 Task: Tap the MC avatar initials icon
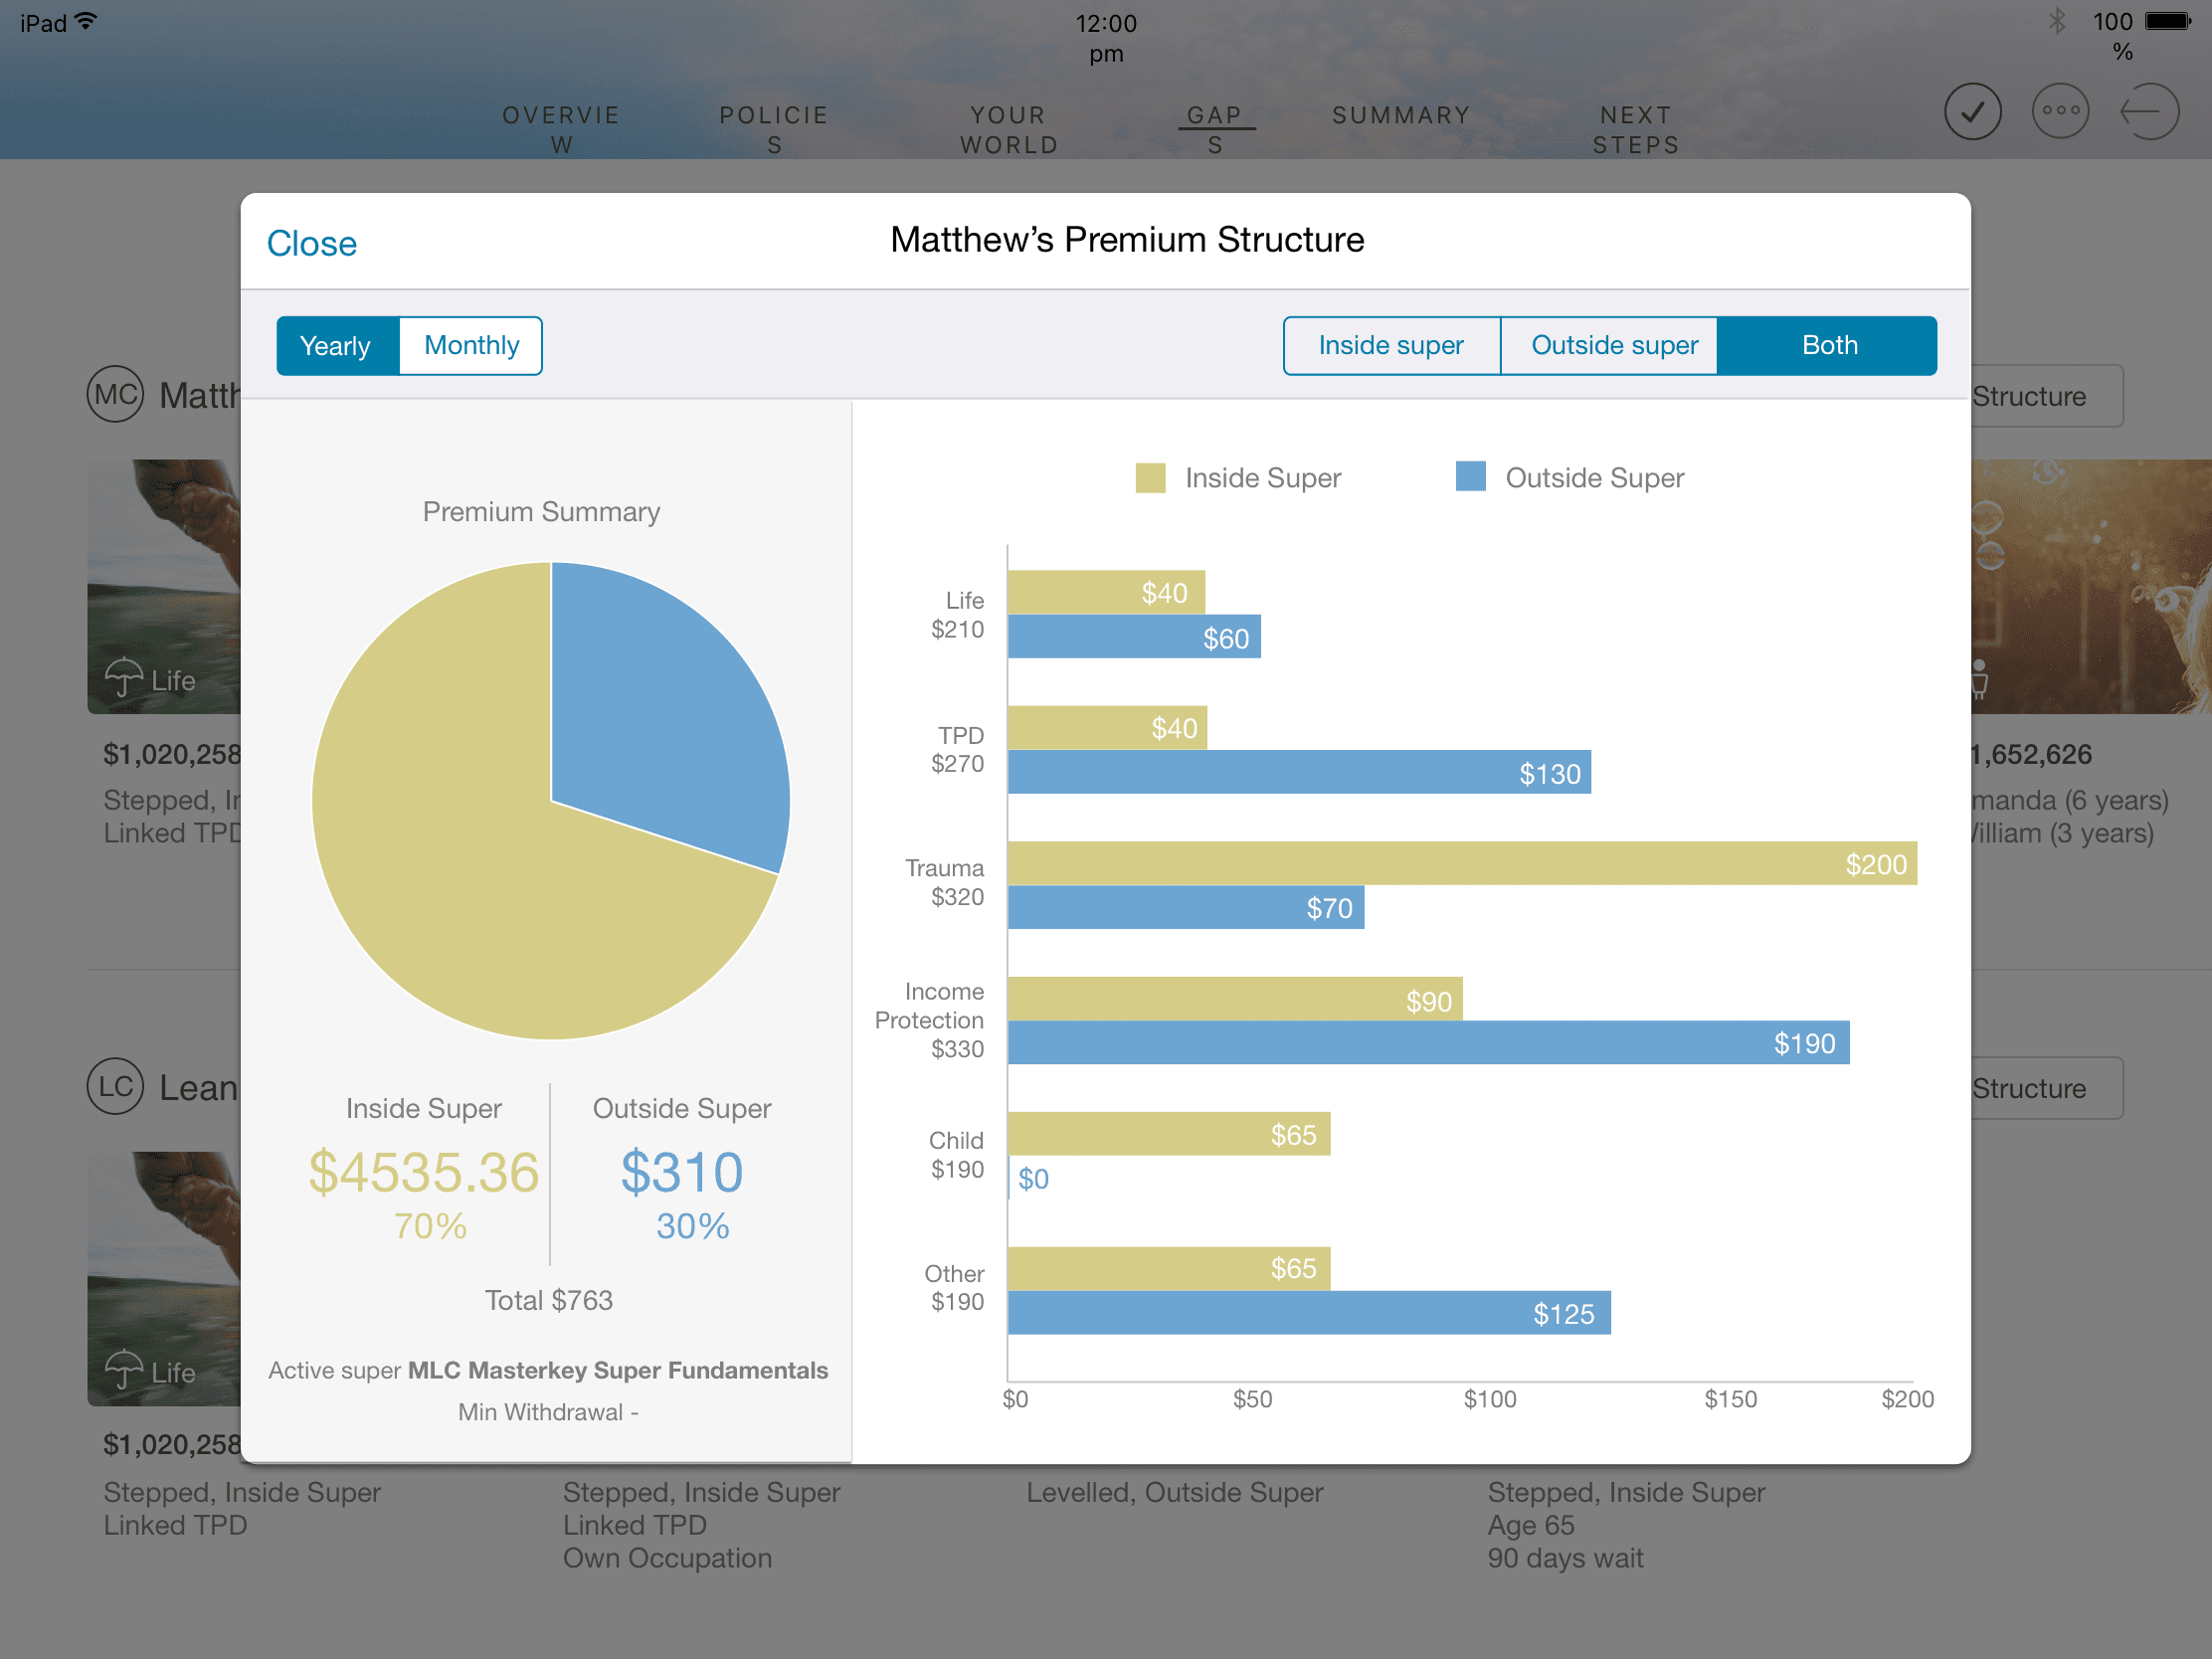click(x=115, y=394)
